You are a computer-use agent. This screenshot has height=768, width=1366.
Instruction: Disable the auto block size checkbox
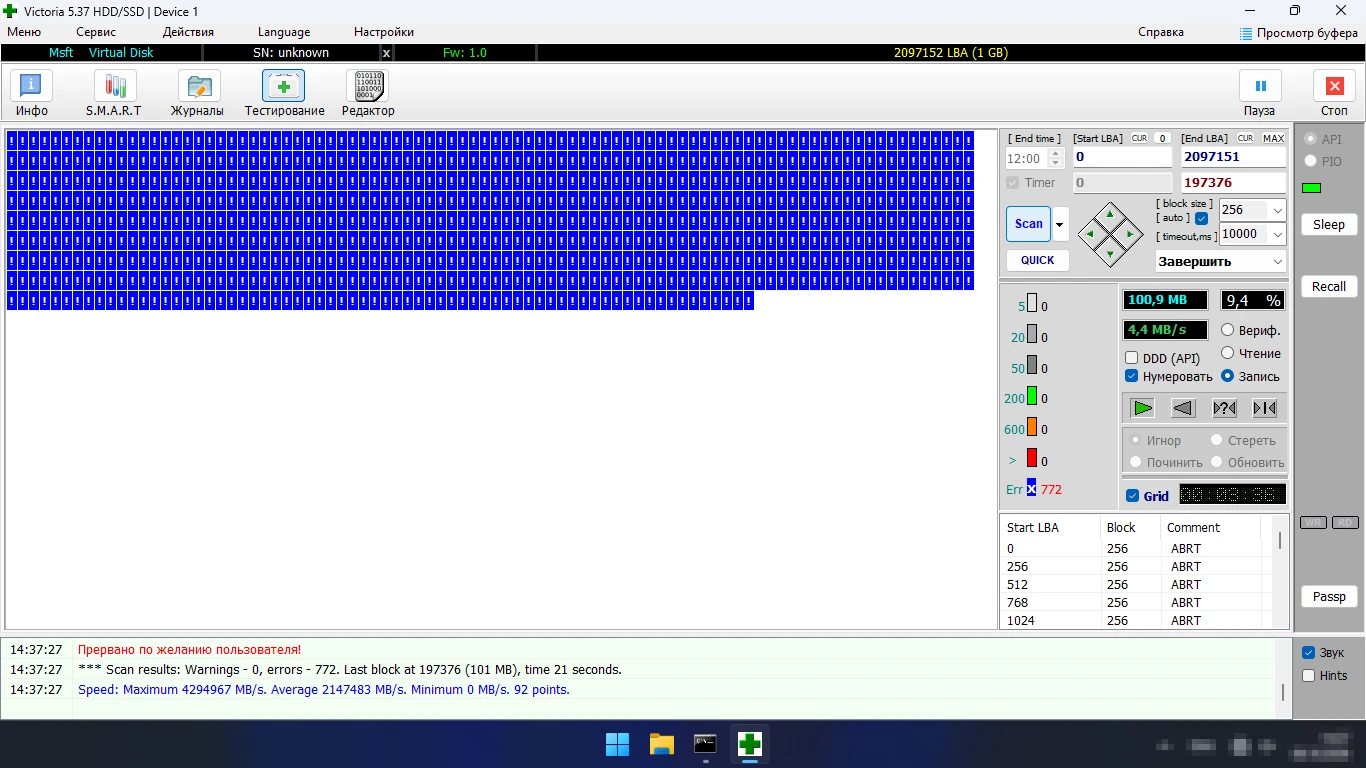point(1201,218)
